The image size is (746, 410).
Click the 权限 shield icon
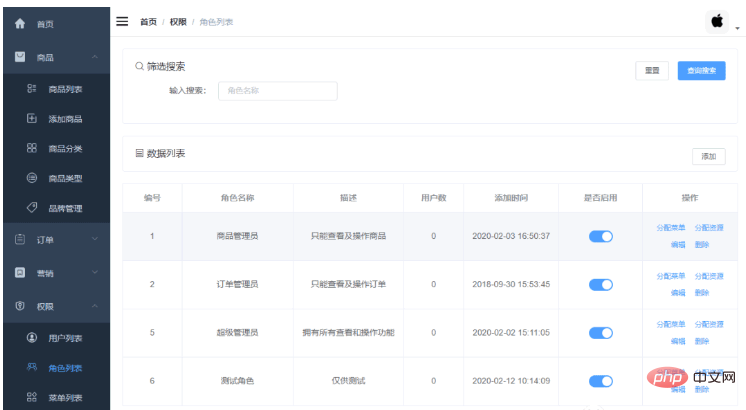[20, 306]
